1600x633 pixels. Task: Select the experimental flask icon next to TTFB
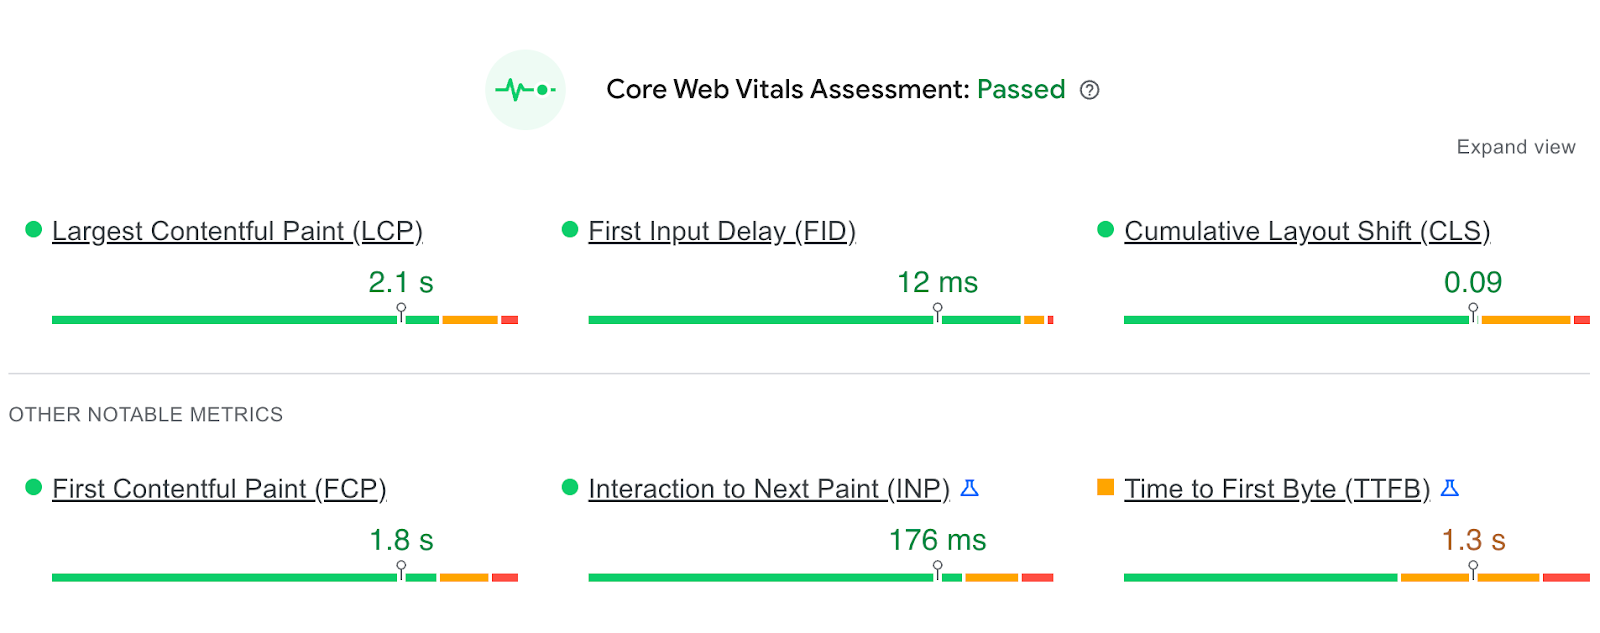[x=1452, y=489]
